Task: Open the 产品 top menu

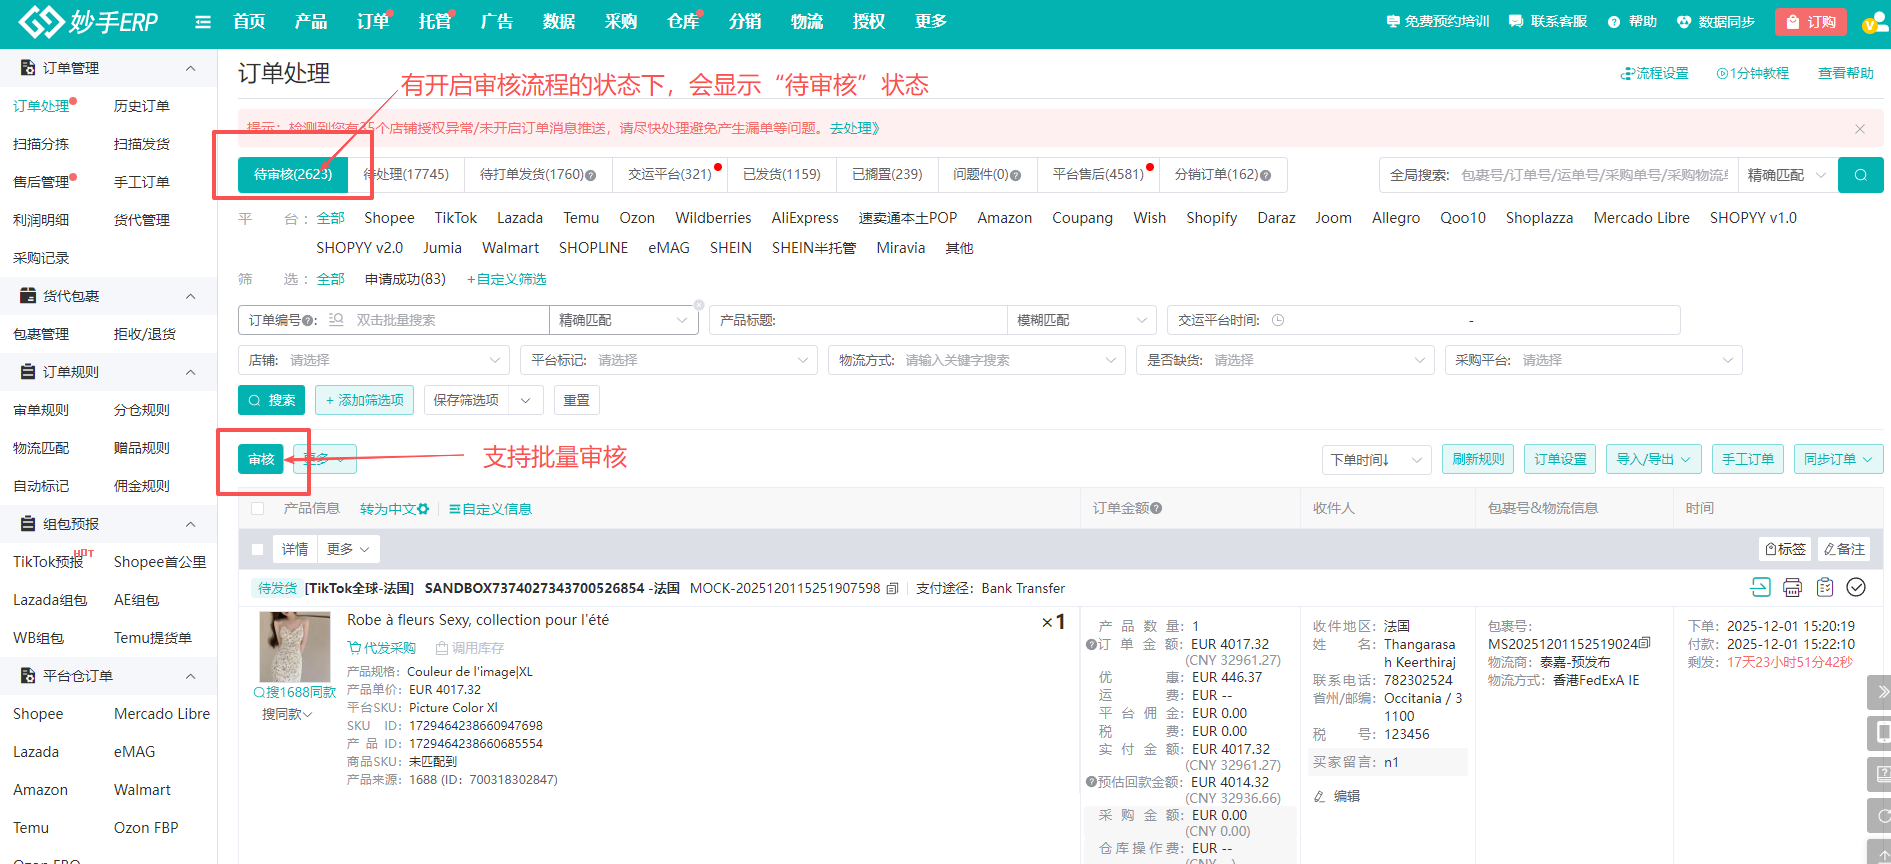Action: click(311, 22)
